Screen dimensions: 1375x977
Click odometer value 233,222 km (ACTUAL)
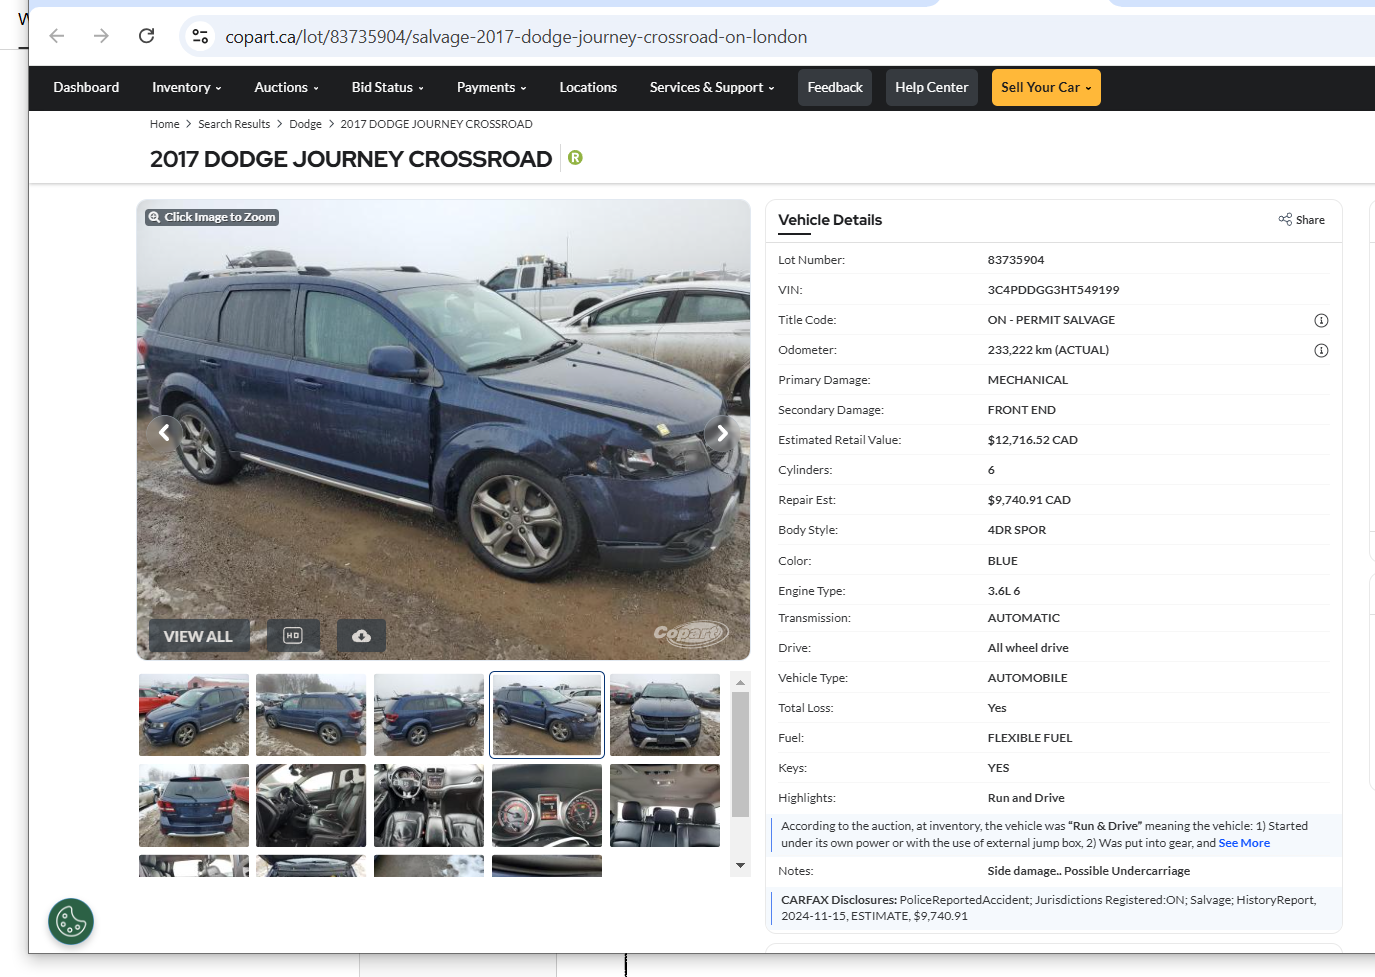1048,350
